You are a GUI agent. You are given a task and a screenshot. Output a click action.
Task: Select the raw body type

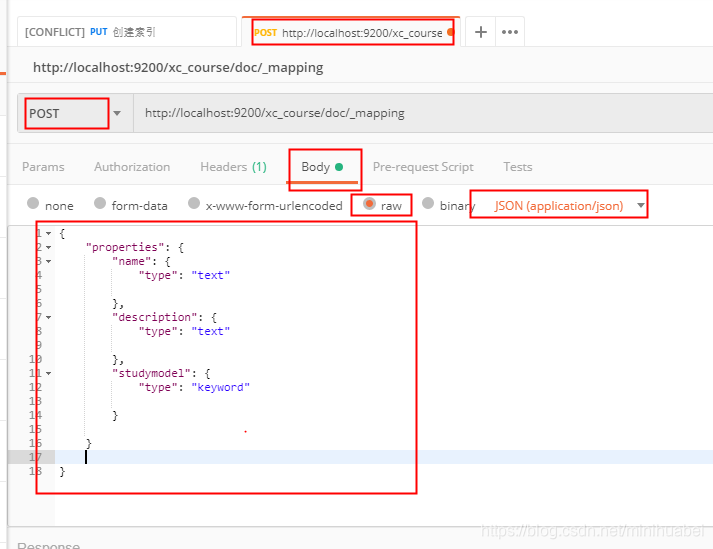tap(369, 204)
